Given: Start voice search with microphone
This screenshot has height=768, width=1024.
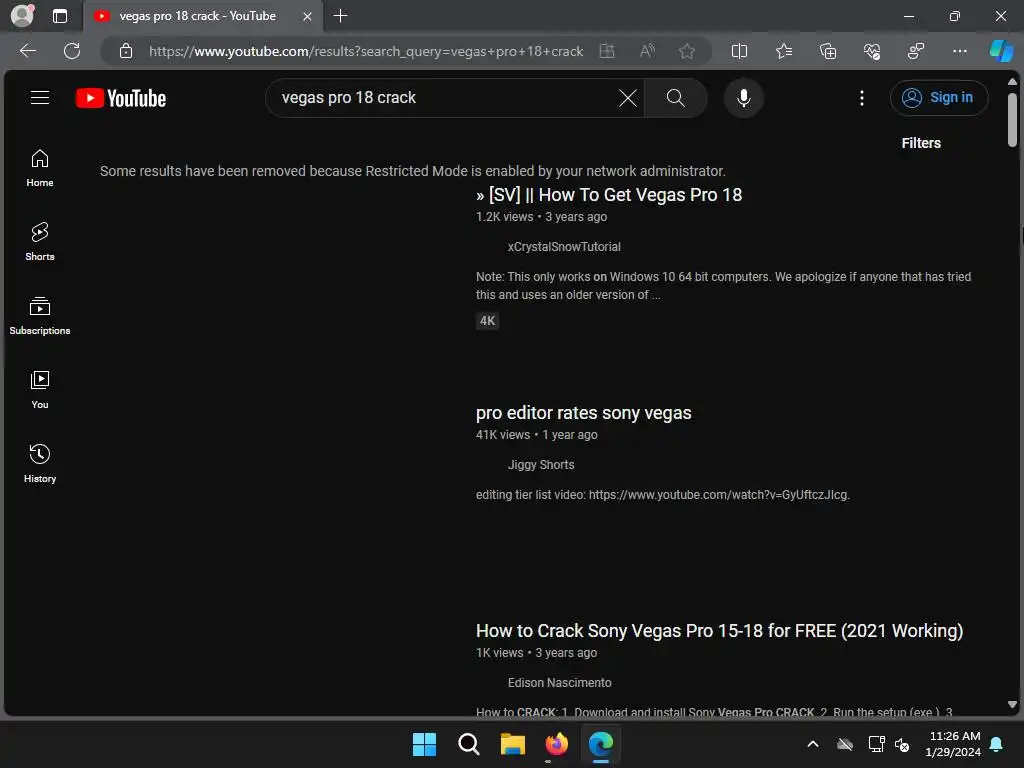Looking at the screenshot, I should pyautogui.click(x=743, y=98).
